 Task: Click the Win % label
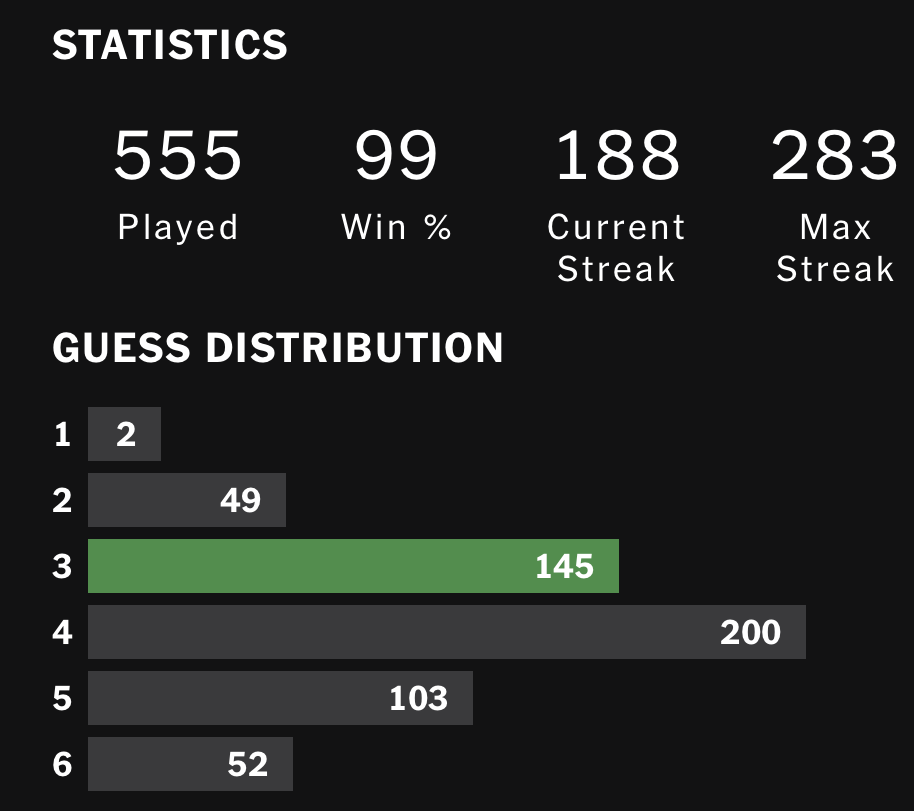(396, 228)
